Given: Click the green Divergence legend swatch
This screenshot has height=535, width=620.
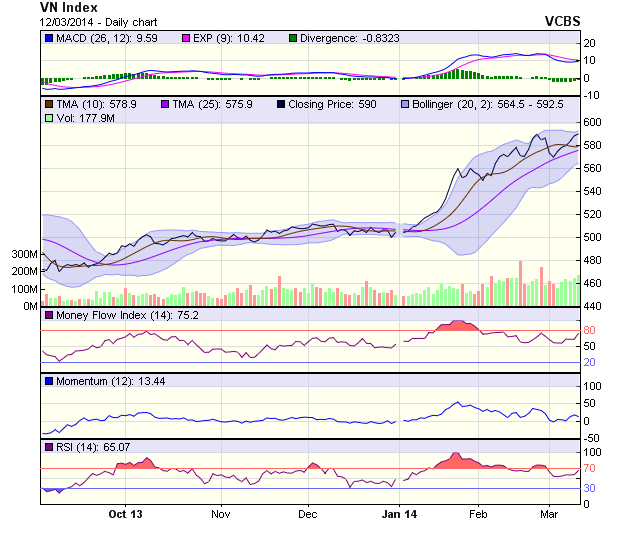Looking at the screenshot, I should click(292, 38).
